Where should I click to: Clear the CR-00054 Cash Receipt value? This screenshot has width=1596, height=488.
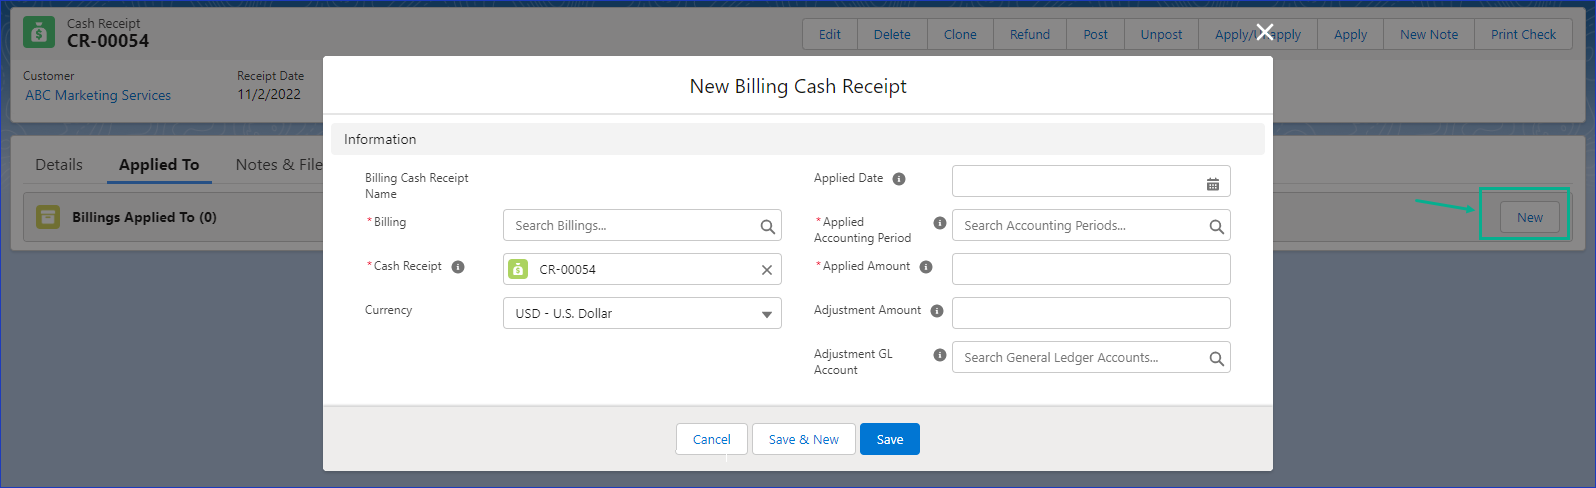coord(766,270)
